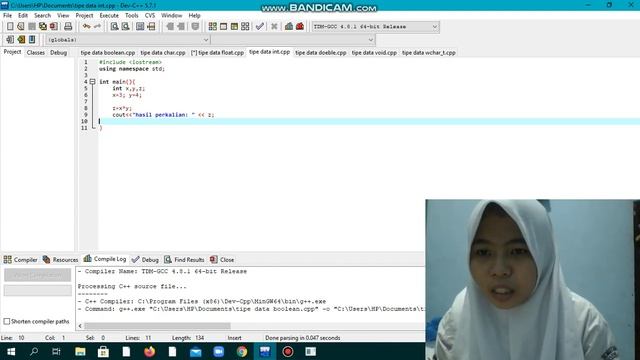Click the Insert icon in second toolbar row

tap(10, 40)
